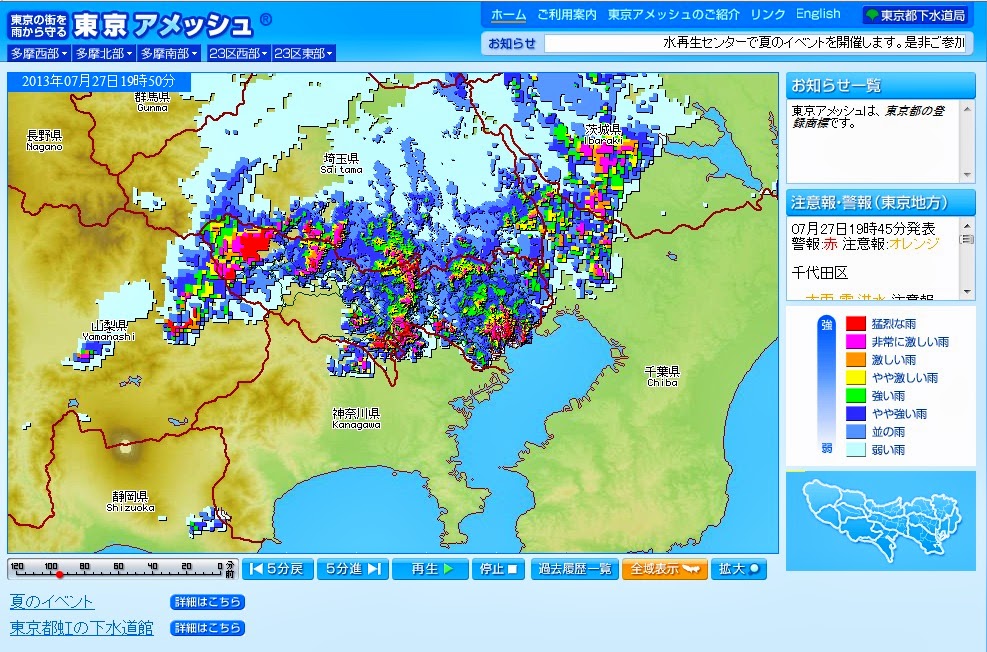Click 千代田区 in the warnings panel

click(820, 273)
